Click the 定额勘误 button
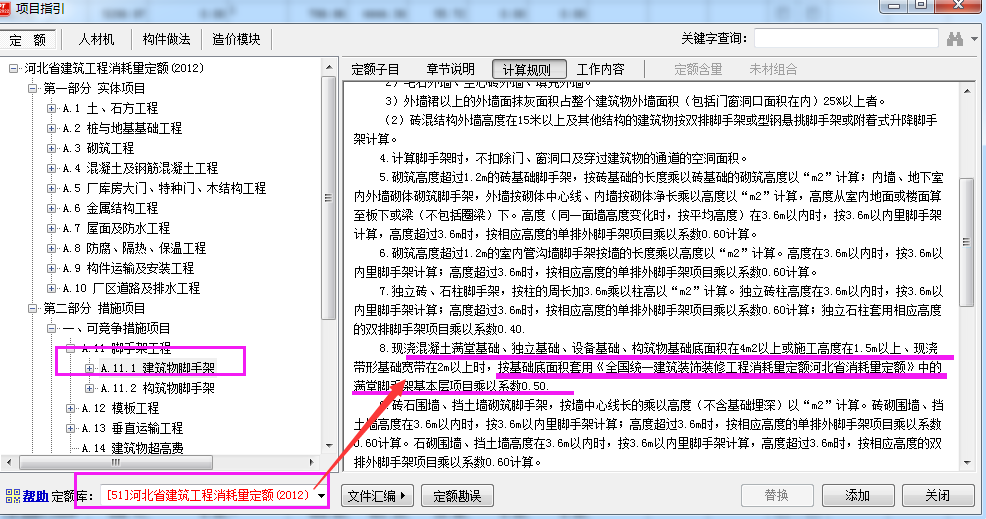The width and height of the screenshot is (986, 519). (x=457, y=496)
